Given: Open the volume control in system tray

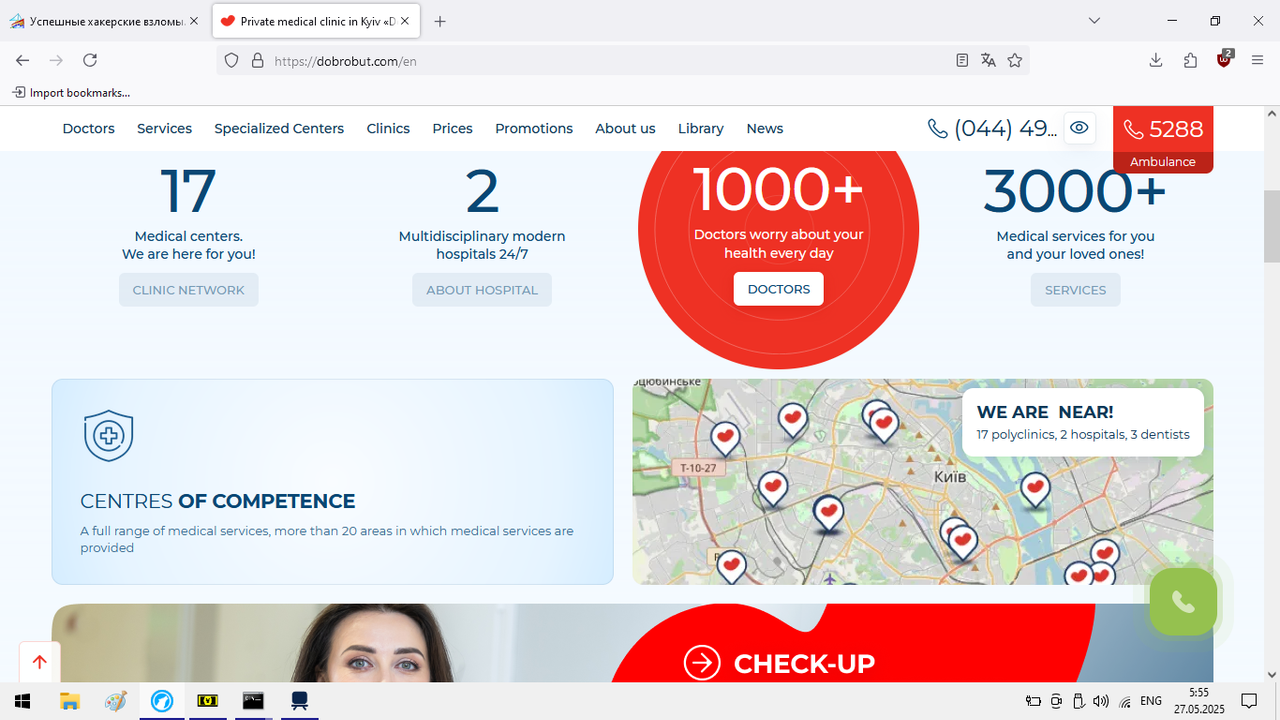Looking at the screenshot, I should click(x=1101, y=701).
